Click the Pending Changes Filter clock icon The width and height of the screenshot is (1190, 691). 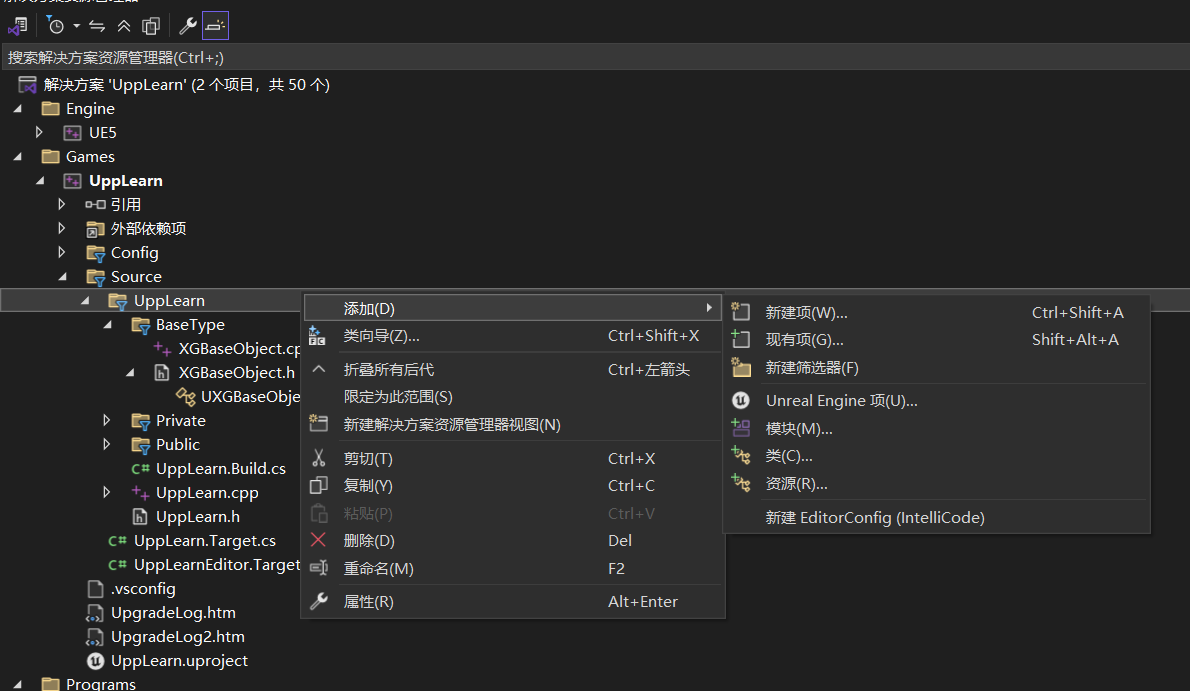[x=55, y=25]
